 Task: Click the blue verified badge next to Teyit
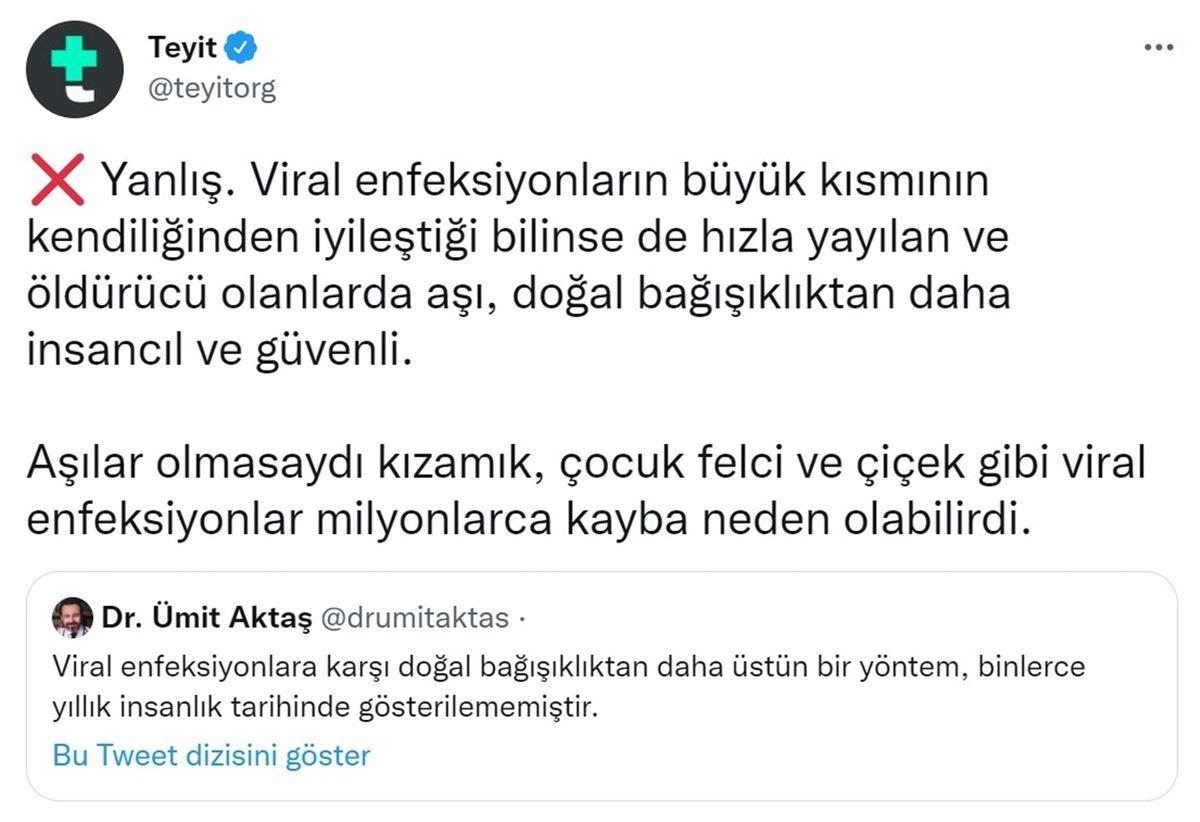tap(238, 45)
